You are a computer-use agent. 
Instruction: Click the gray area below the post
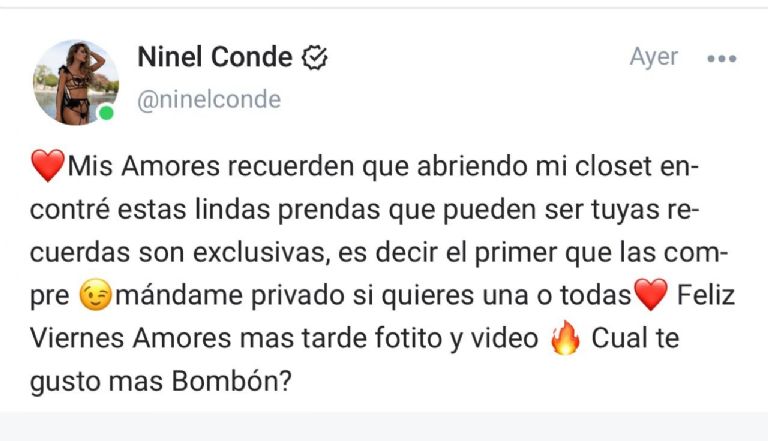point(384,426)
